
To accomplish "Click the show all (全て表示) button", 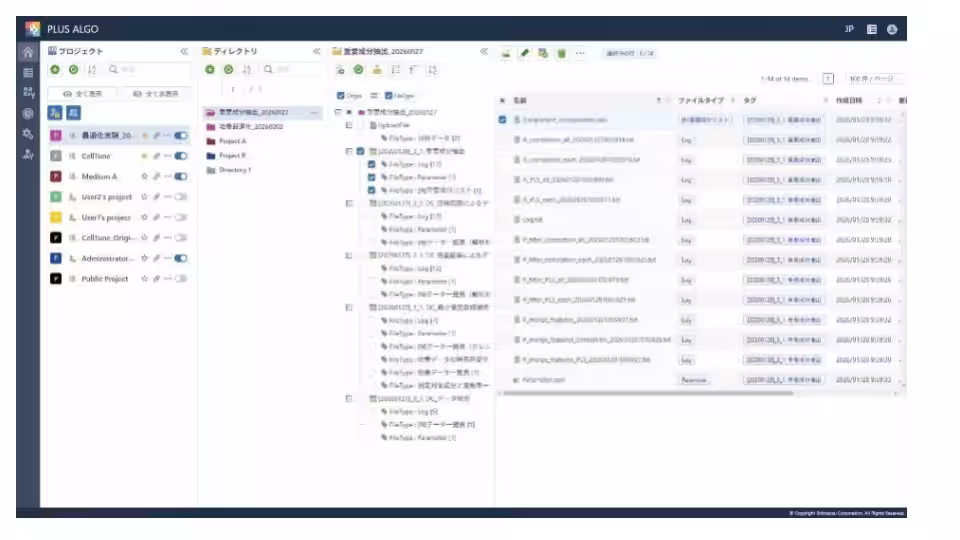I will tap(83, 94).
